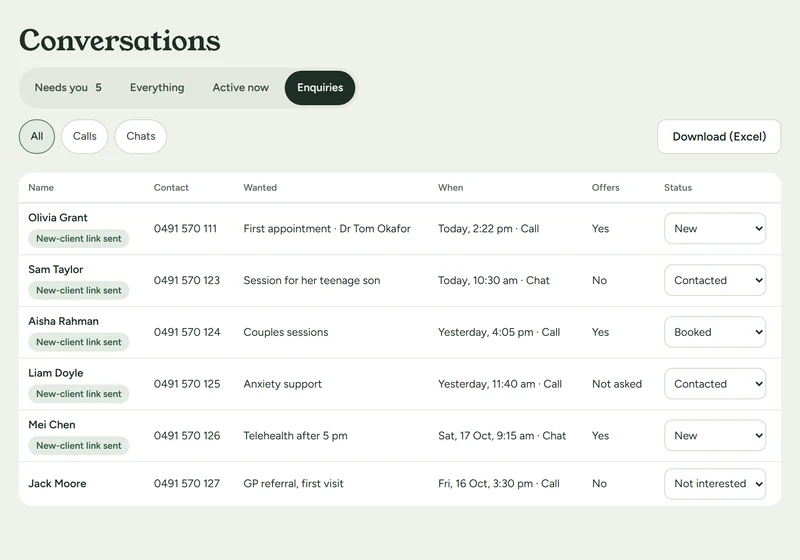800x560 pixels.
Task: Filter by All enquiries
Action: pos(37,136)
